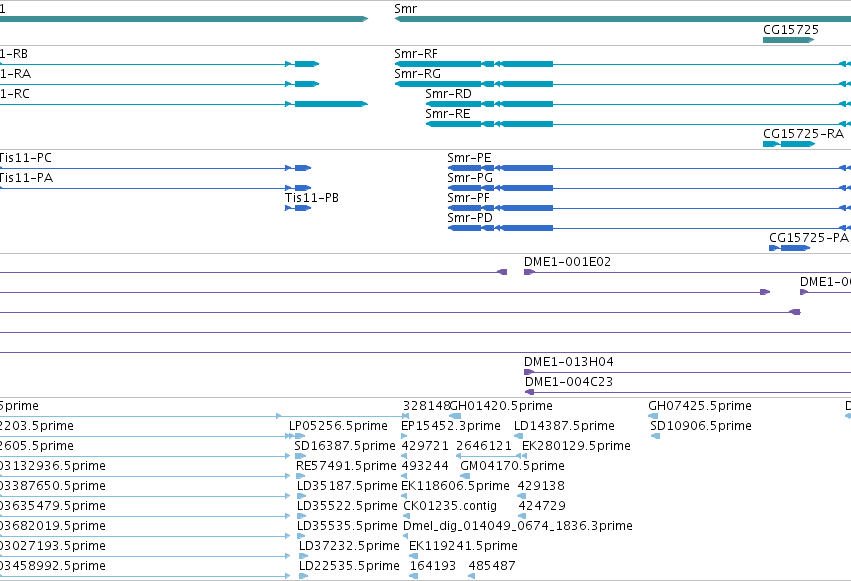Click the EK118606.5prime EST label

point(455,486)
